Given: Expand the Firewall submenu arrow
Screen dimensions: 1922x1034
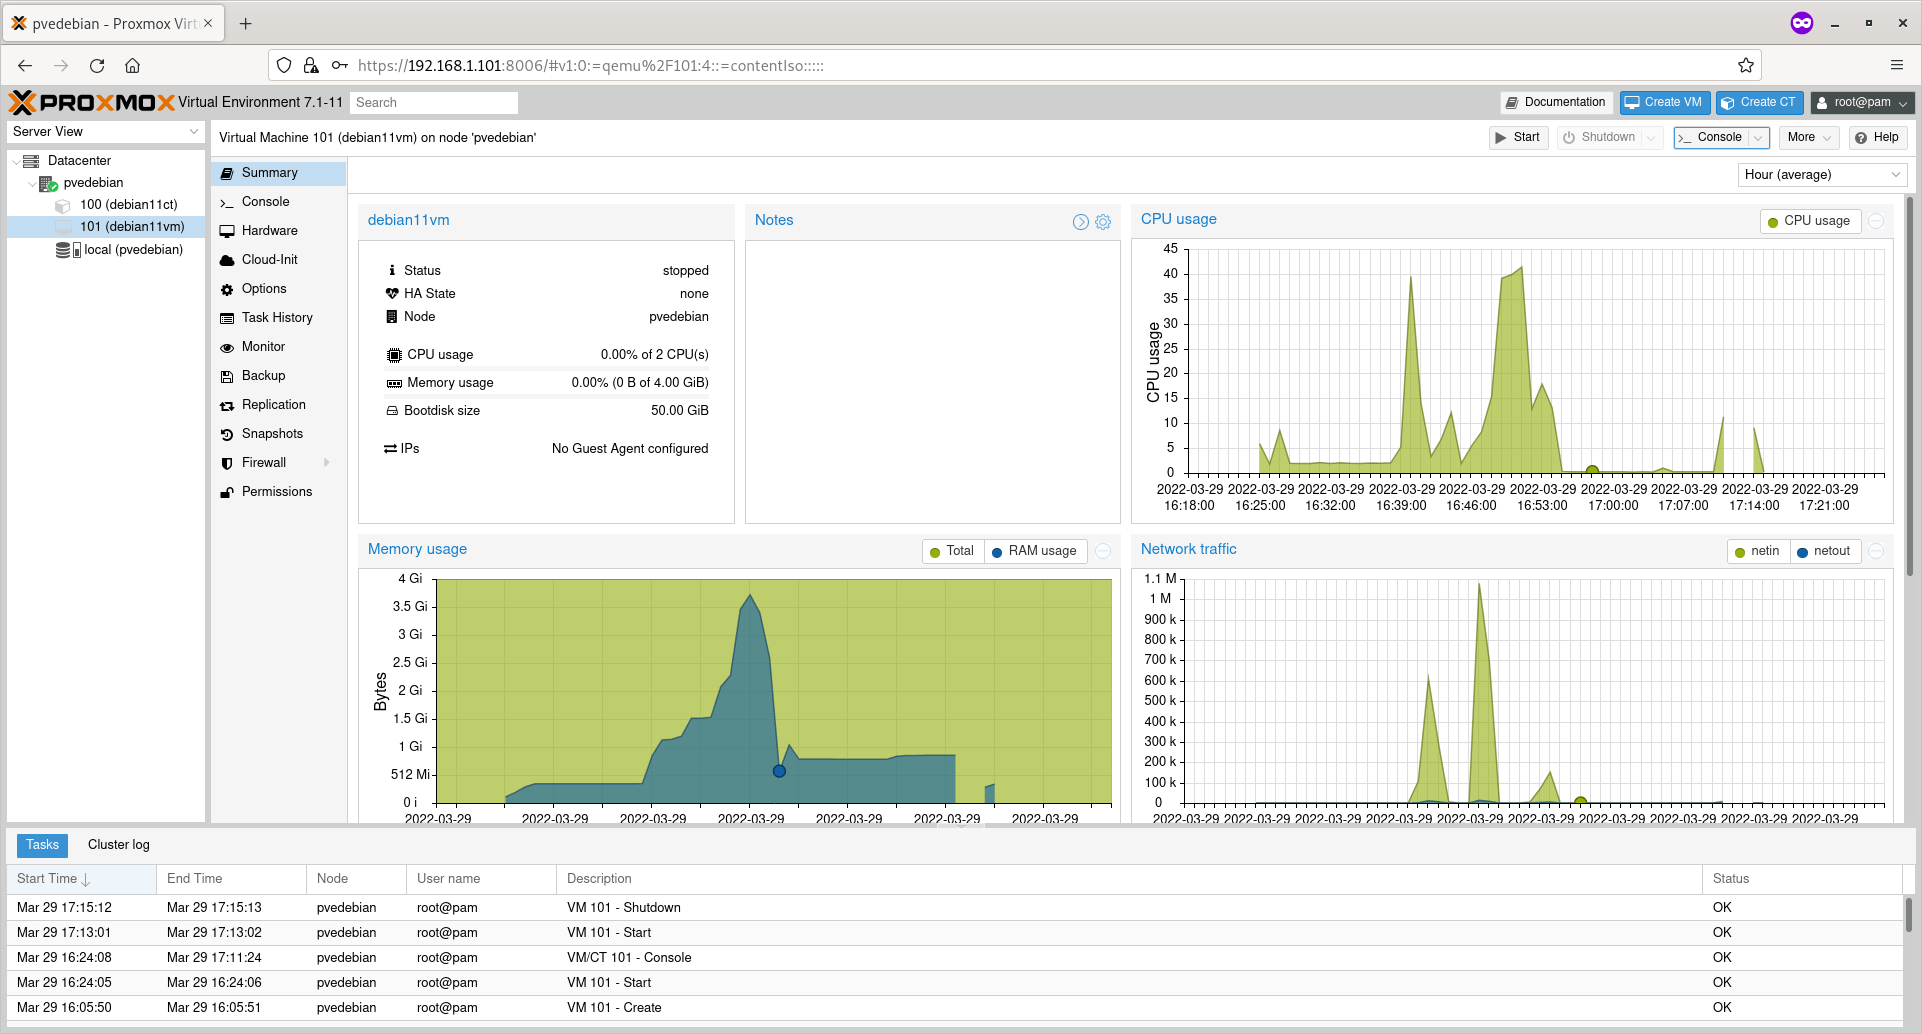Looking at the screenshot, I should point(327,463).
